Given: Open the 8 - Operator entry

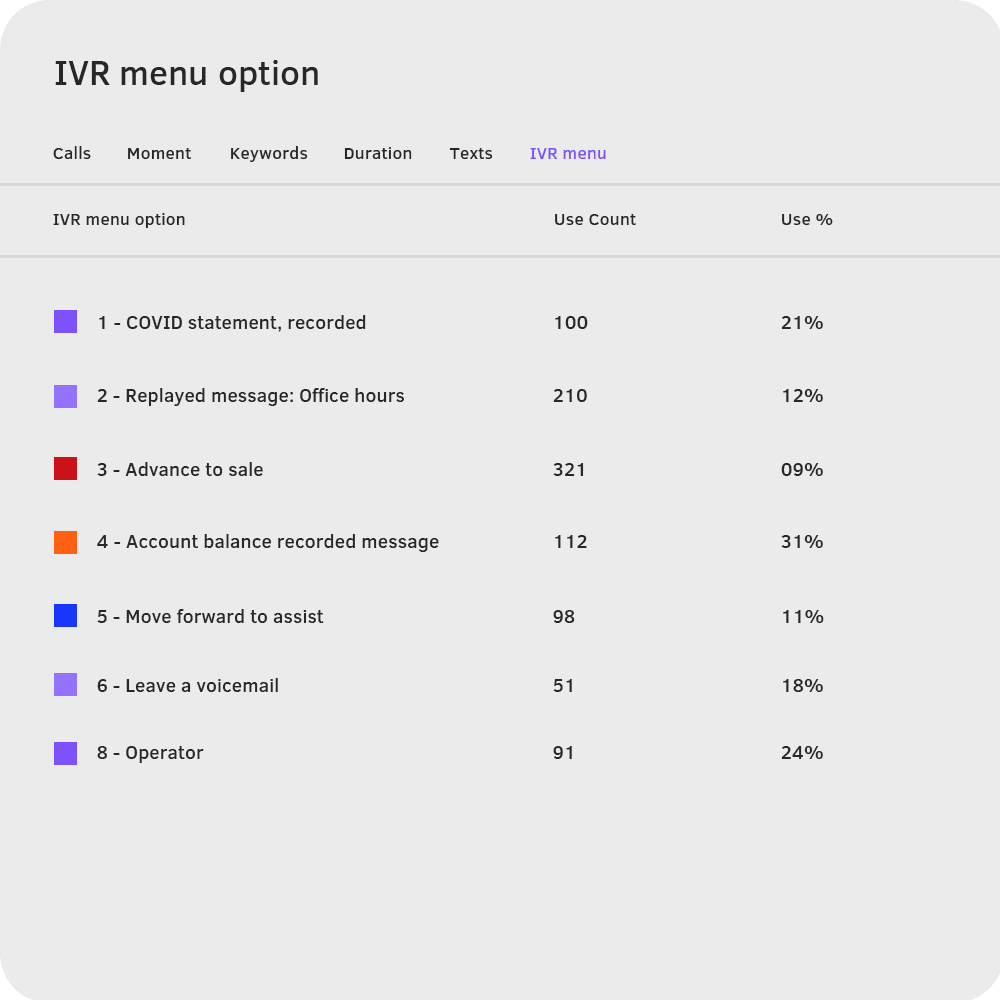Looking at the screenshot, I should coord(150,752).
